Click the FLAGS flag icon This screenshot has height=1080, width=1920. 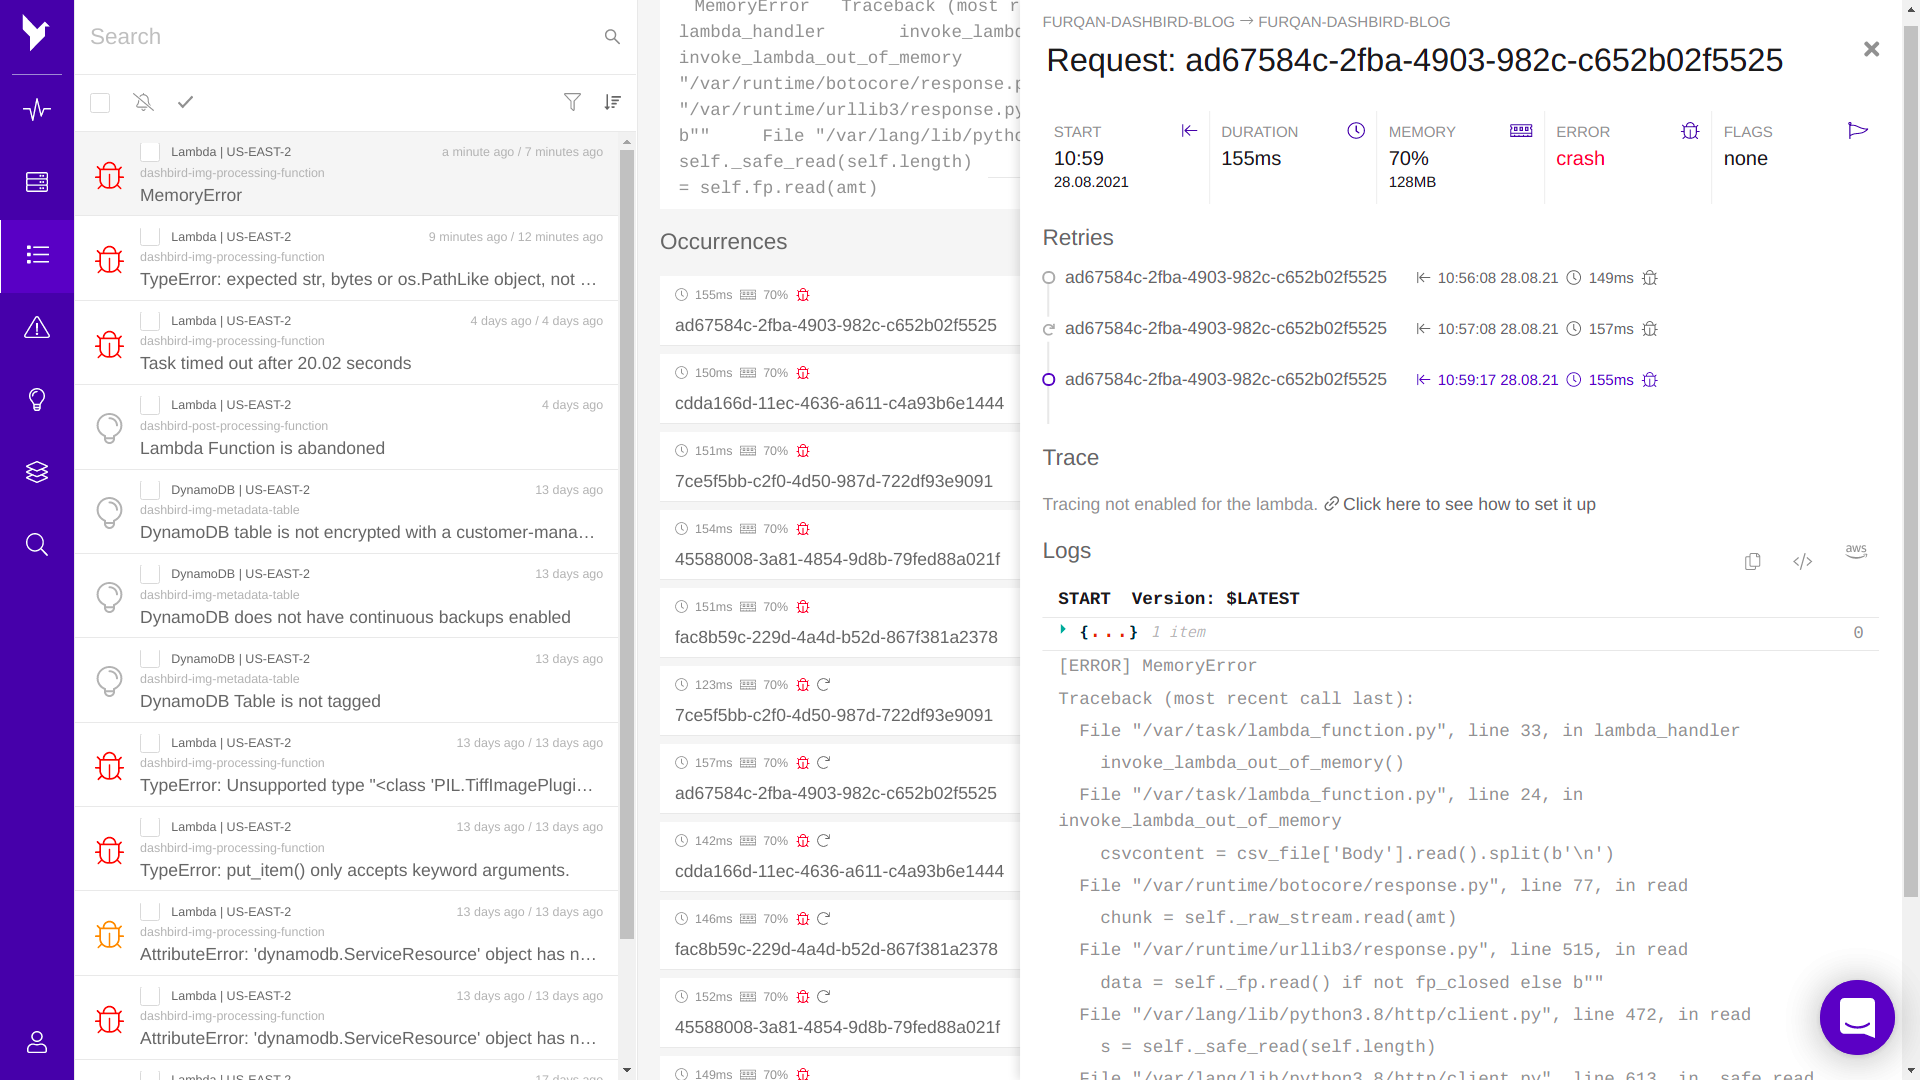coord(1858,131)
